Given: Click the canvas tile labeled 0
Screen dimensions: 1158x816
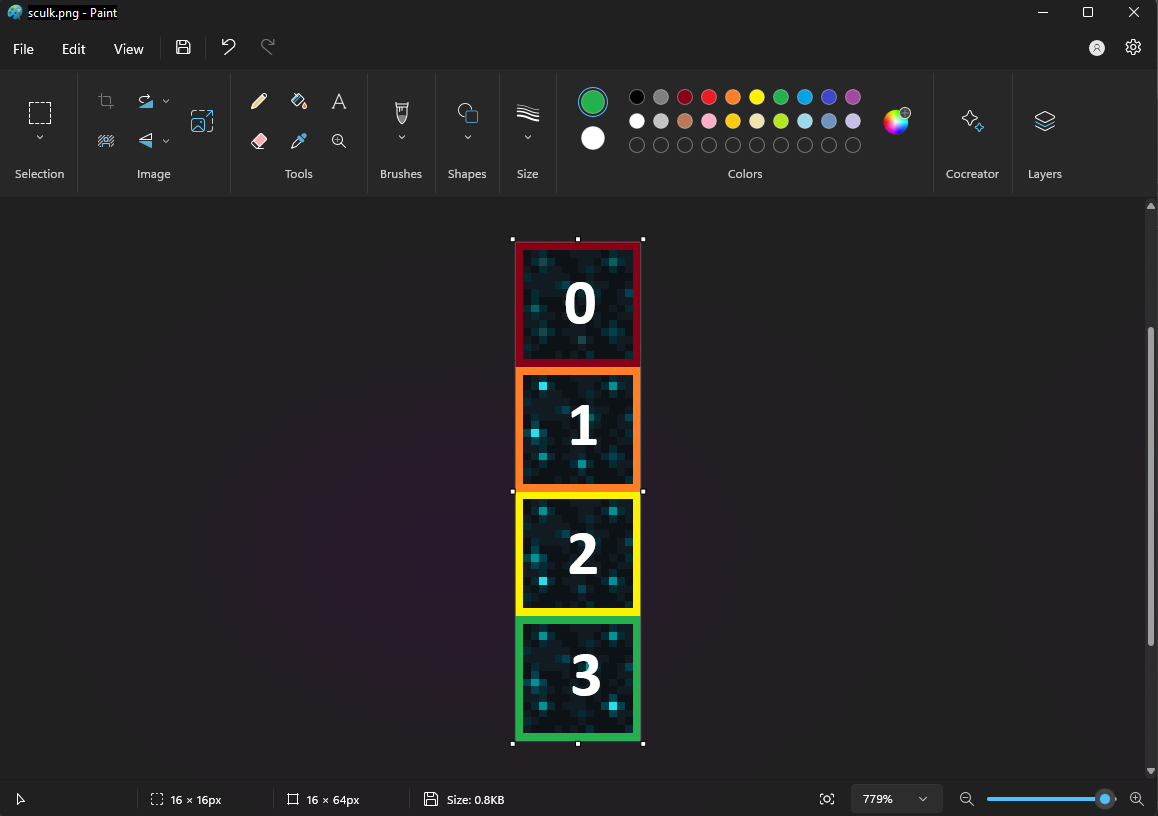Looking at the screenshot, I should (x=578, y=304).
